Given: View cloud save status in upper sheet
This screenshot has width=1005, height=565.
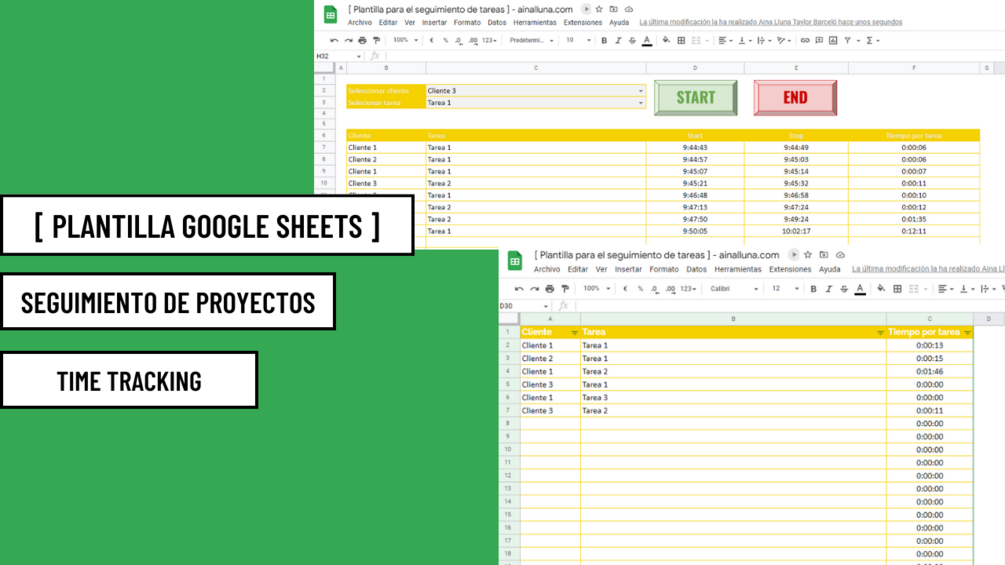Looking at the screenshot, I should (629, 9).
